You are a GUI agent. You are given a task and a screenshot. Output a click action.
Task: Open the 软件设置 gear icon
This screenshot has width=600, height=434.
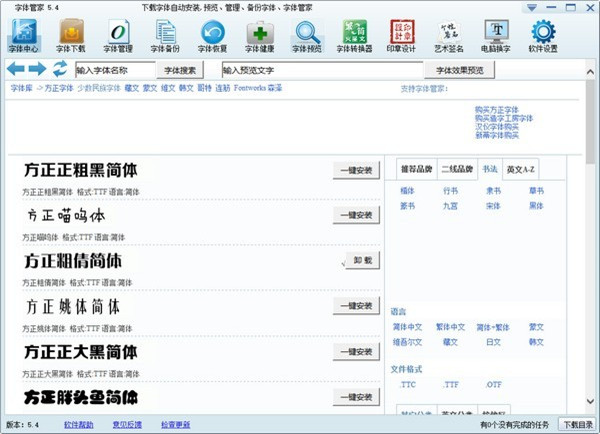543,36
